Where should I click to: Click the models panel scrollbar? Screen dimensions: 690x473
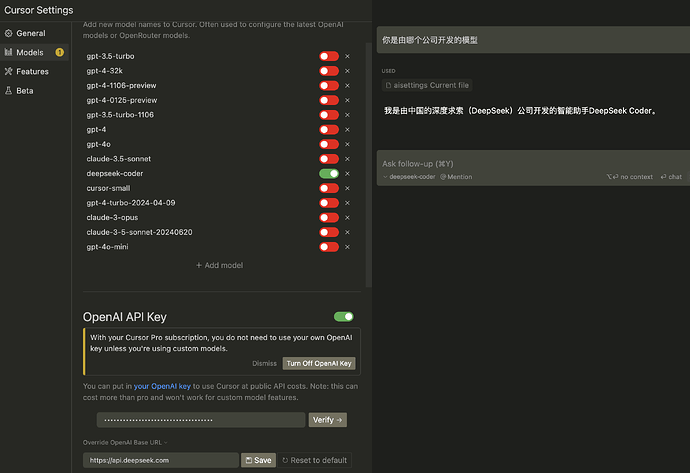click(x=368, y=165)
